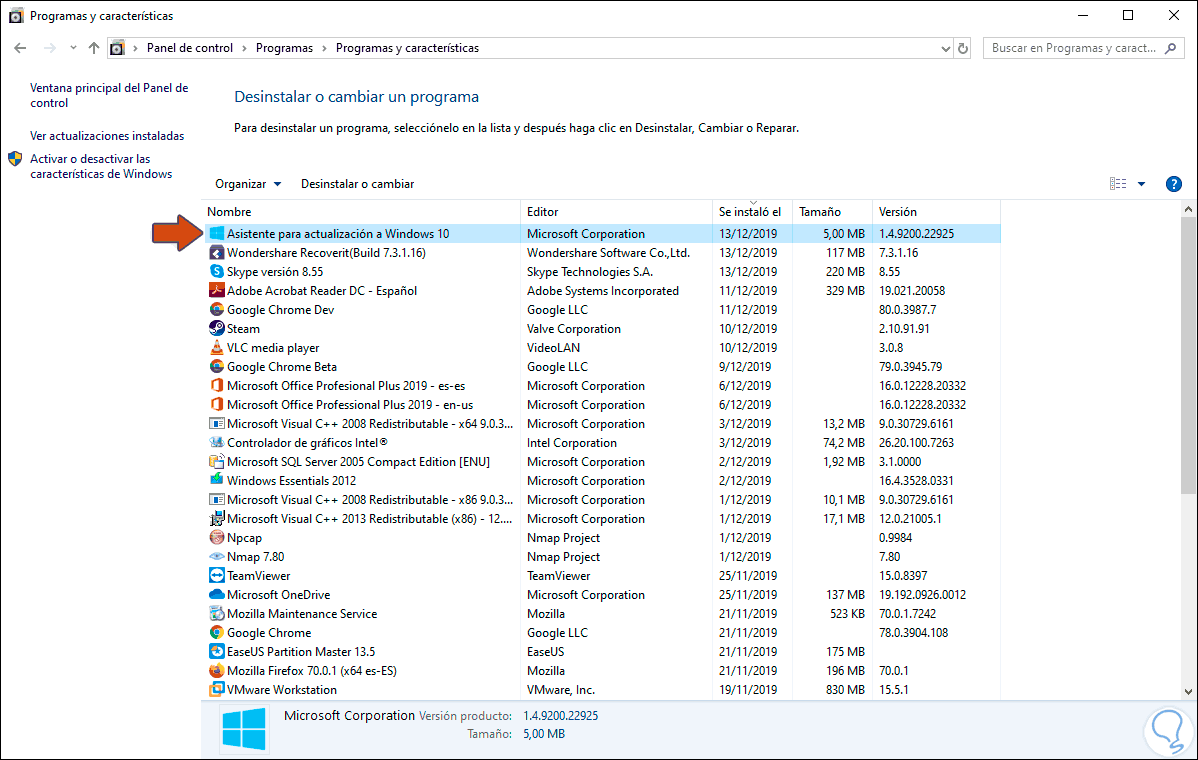The height and width of the screenshot is (760, 1198).
Task: Click the SQL Server 2005 Compact Edition icon
Action: coord(216,462)
